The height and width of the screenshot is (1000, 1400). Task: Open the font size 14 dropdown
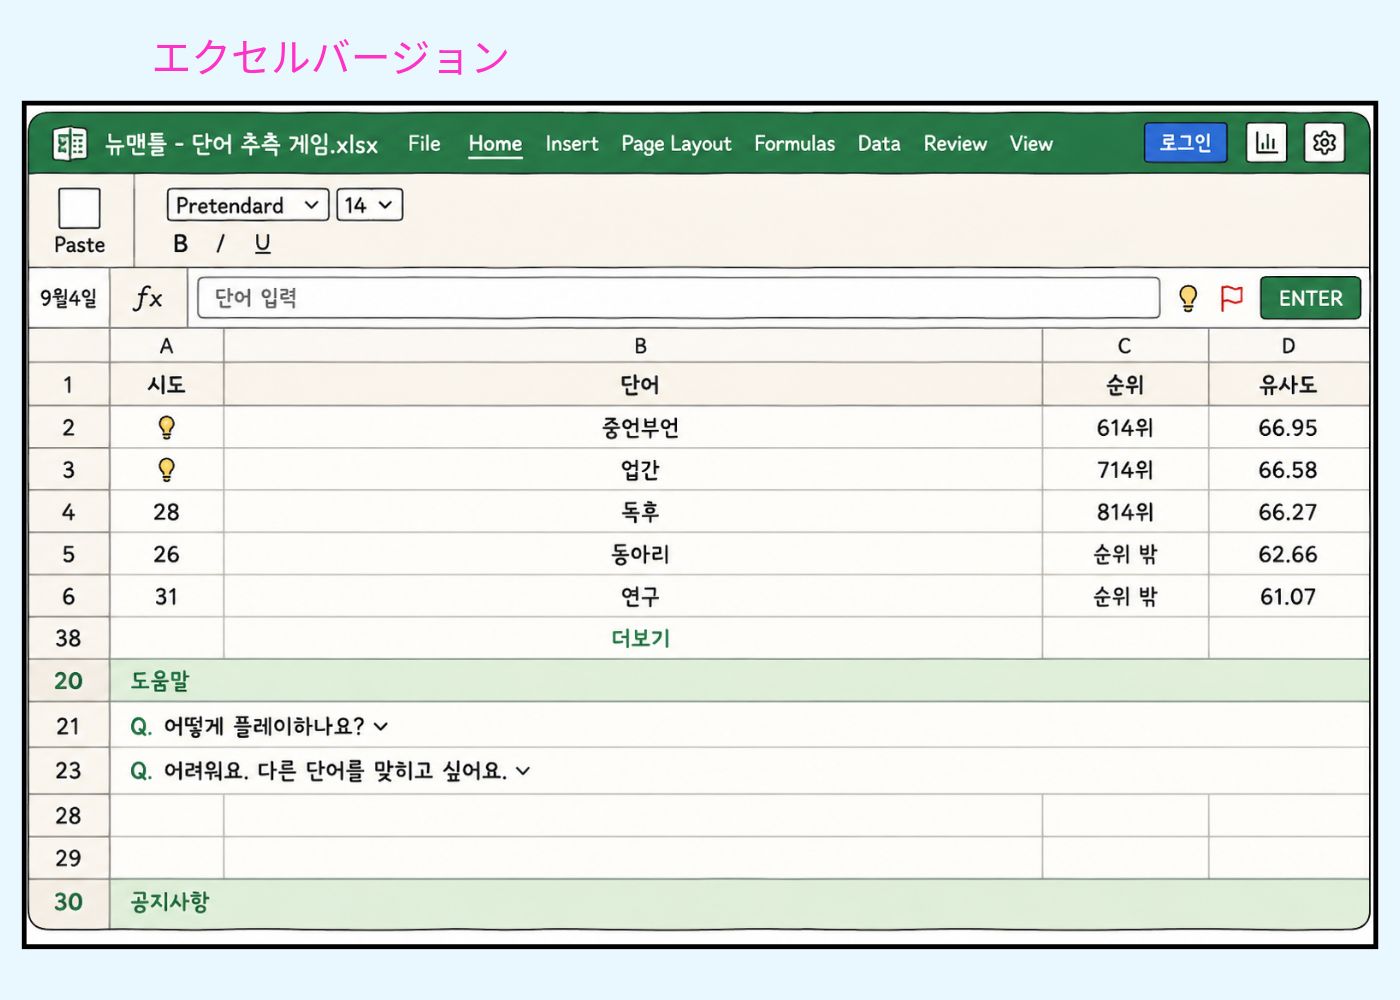click(x=369, y=205)
